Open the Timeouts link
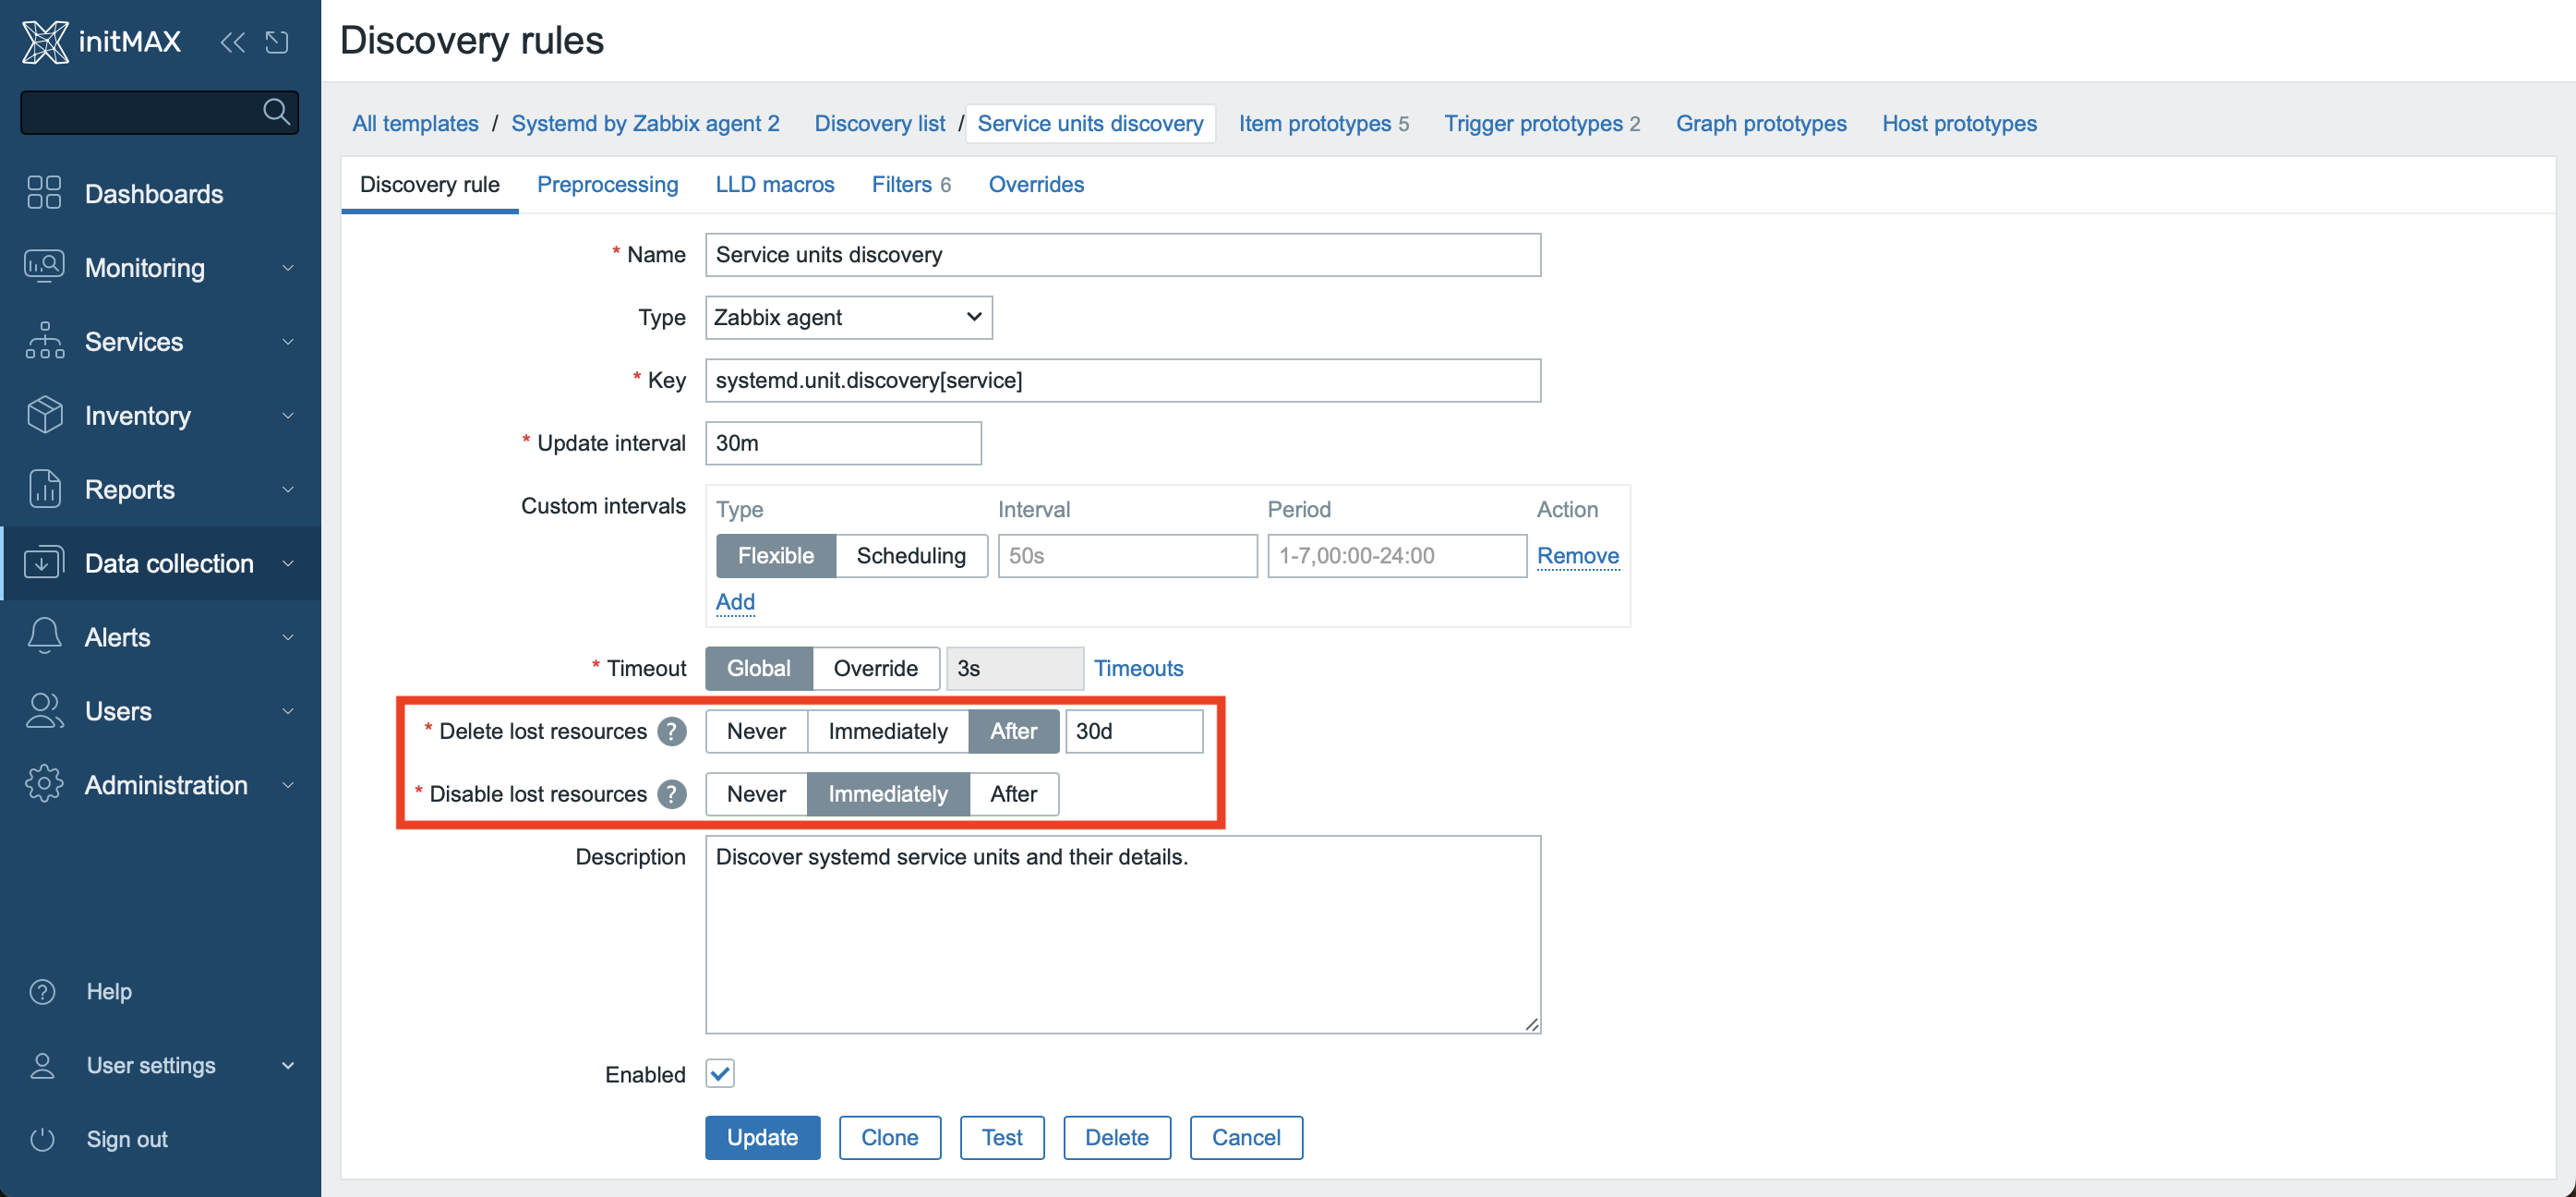Image resolution: width=2576 pixels, height=1197 pixels. [x=1138, y=668]
